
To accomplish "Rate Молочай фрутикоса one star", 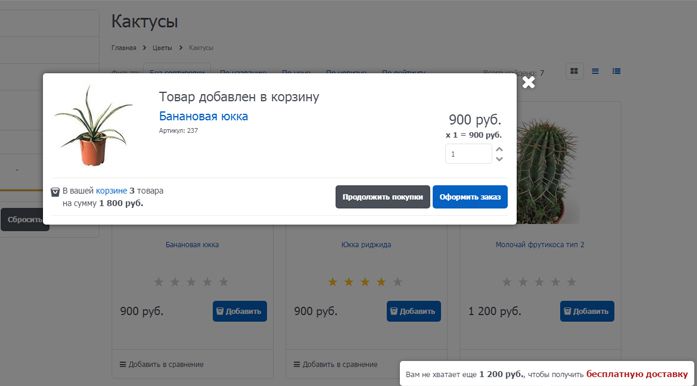I will (507, 281).
